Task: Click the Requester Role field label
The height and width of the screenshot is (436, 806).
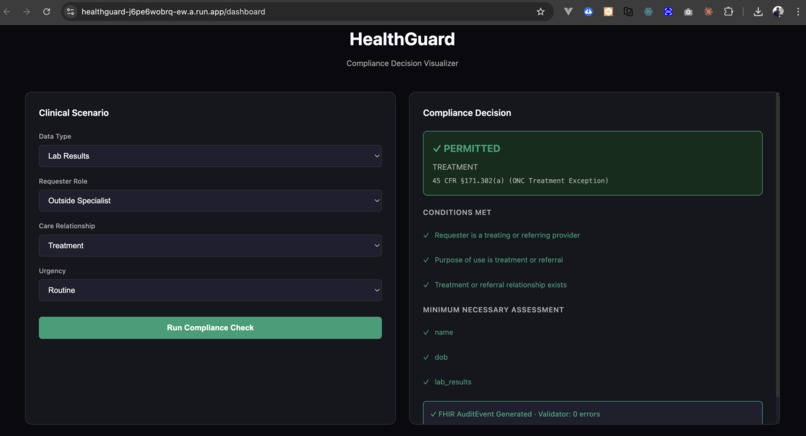Action: point(63,181)
